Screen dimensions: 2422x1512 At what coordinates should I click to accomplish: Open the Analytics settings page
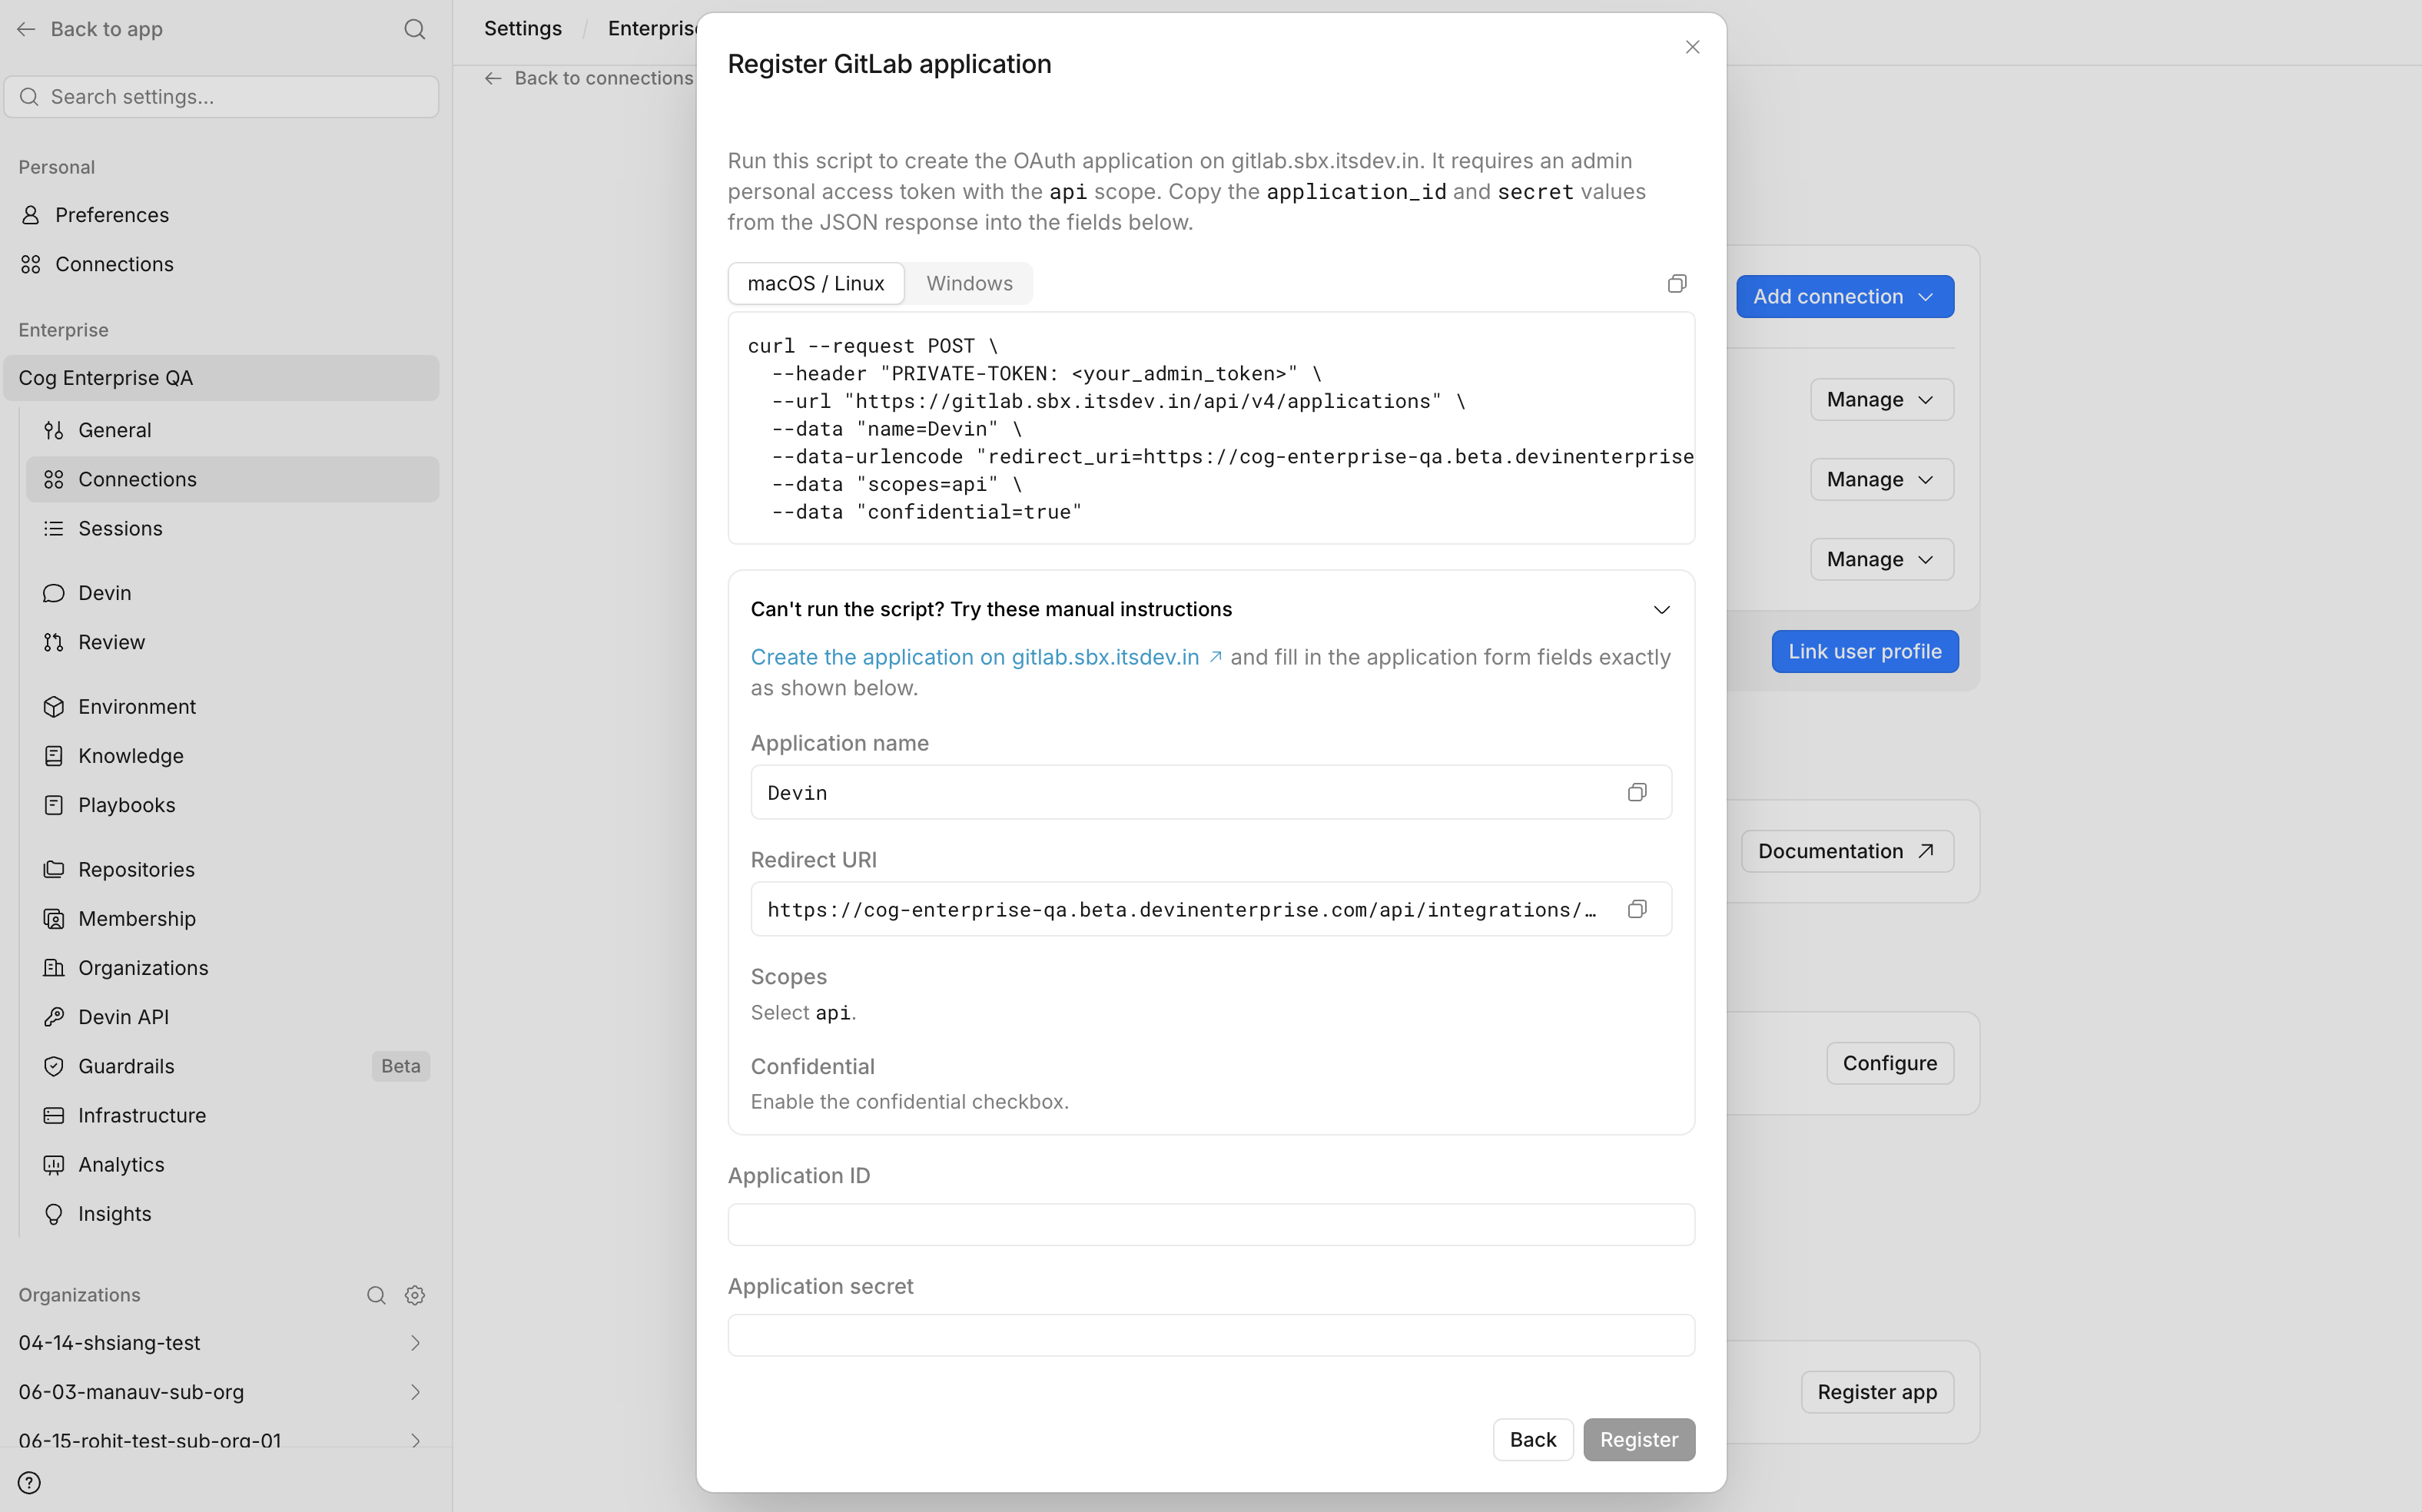coord(232,1164)
